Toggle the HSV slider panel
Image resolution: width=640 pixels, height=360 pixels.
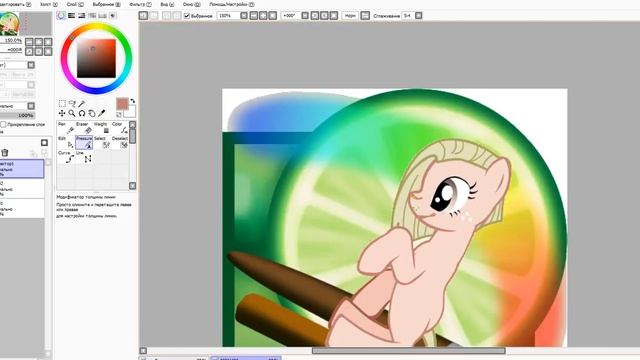[82, 16]
